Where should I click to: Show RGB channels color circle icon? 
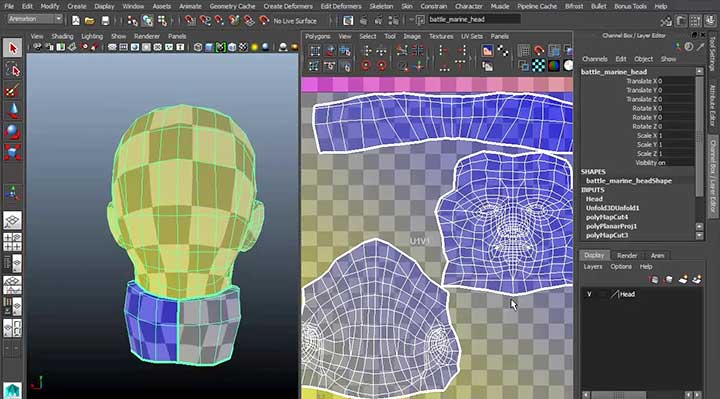[x=554, y=66]
